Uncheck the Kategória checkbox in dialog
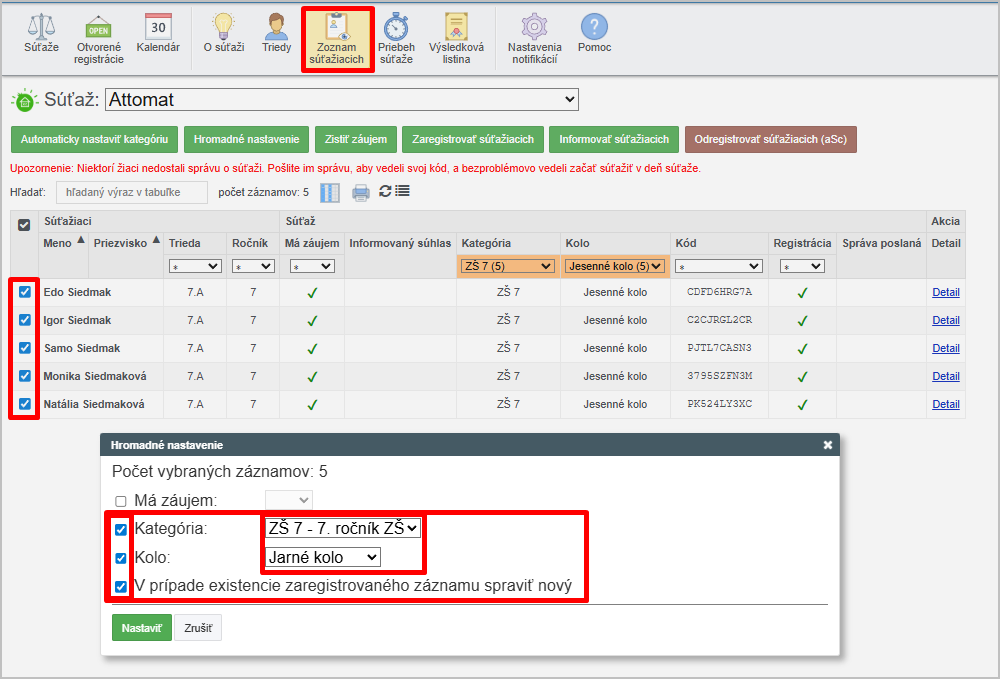The width and height of the screenshot is (1000, 679). click(x=121, y=529)
